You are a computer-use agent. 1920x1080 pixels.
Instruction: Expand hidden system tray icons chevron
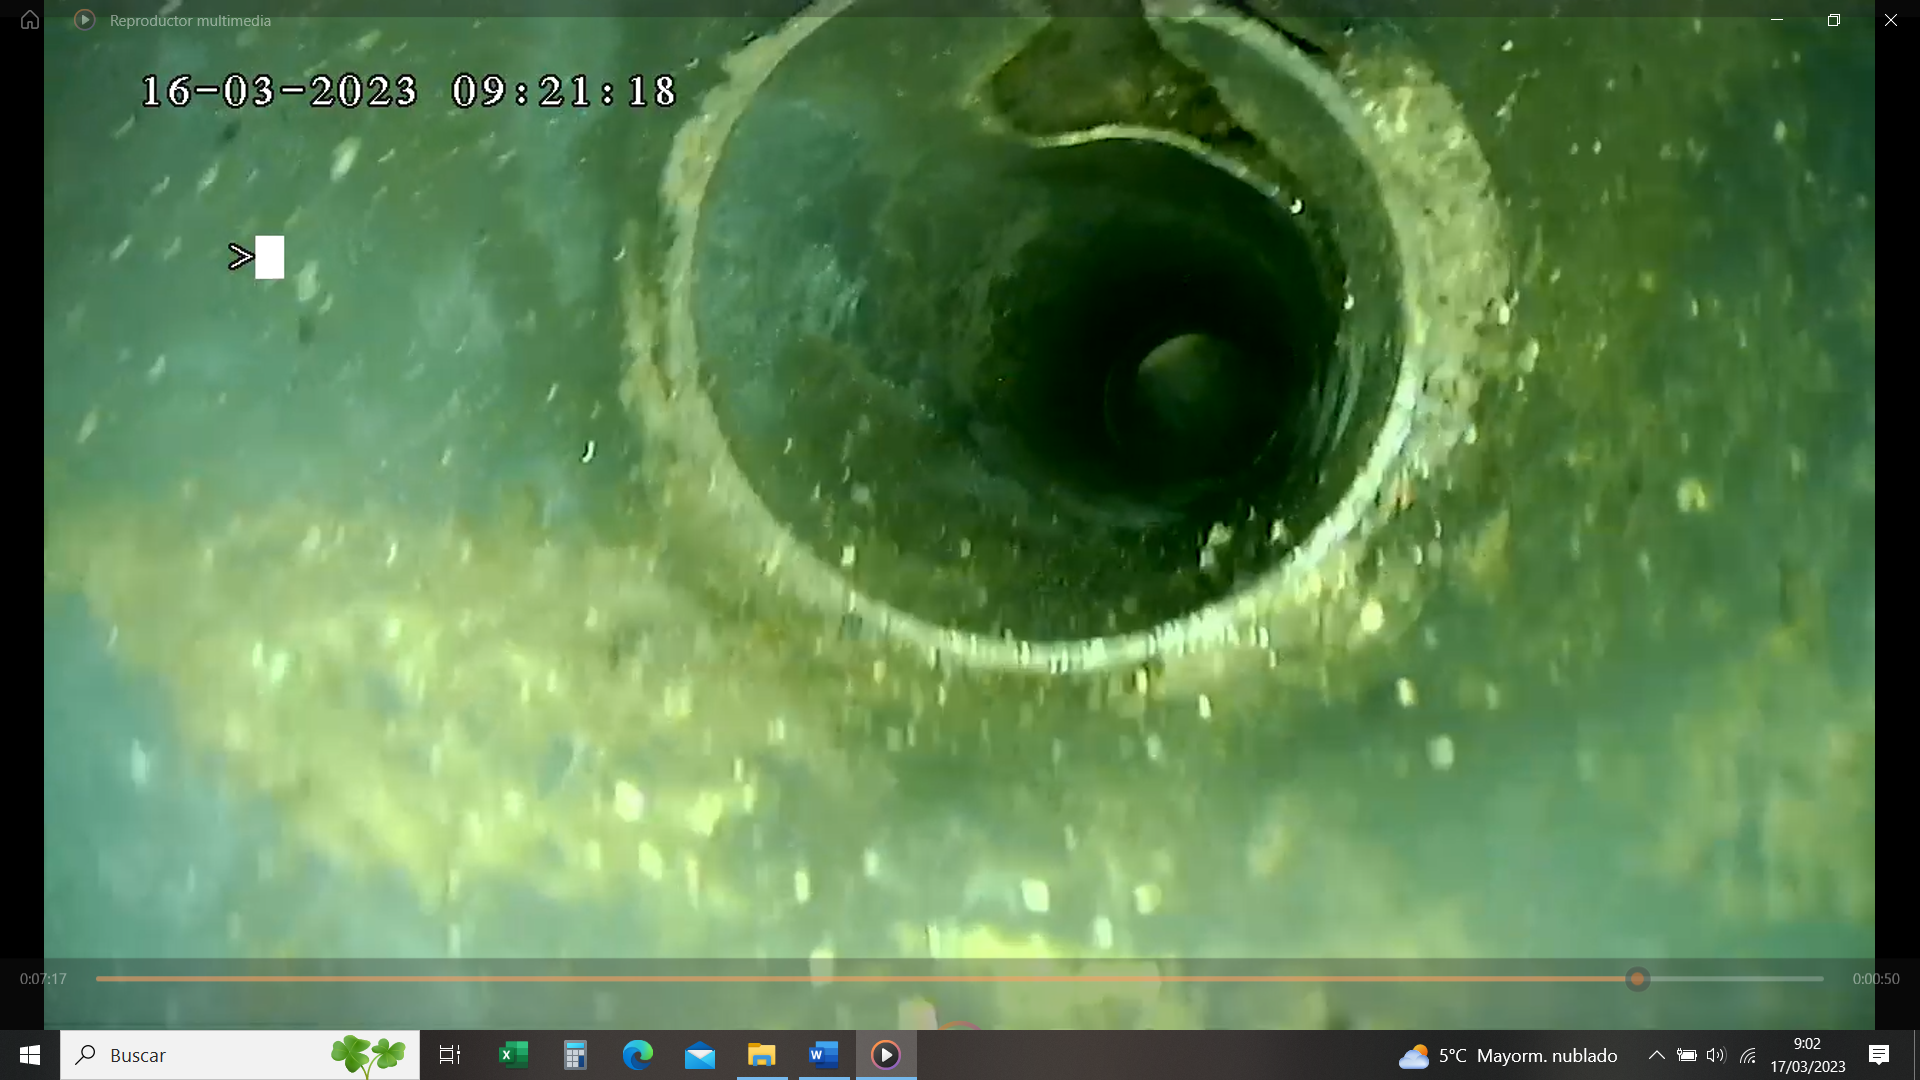pos(1656,1055)
